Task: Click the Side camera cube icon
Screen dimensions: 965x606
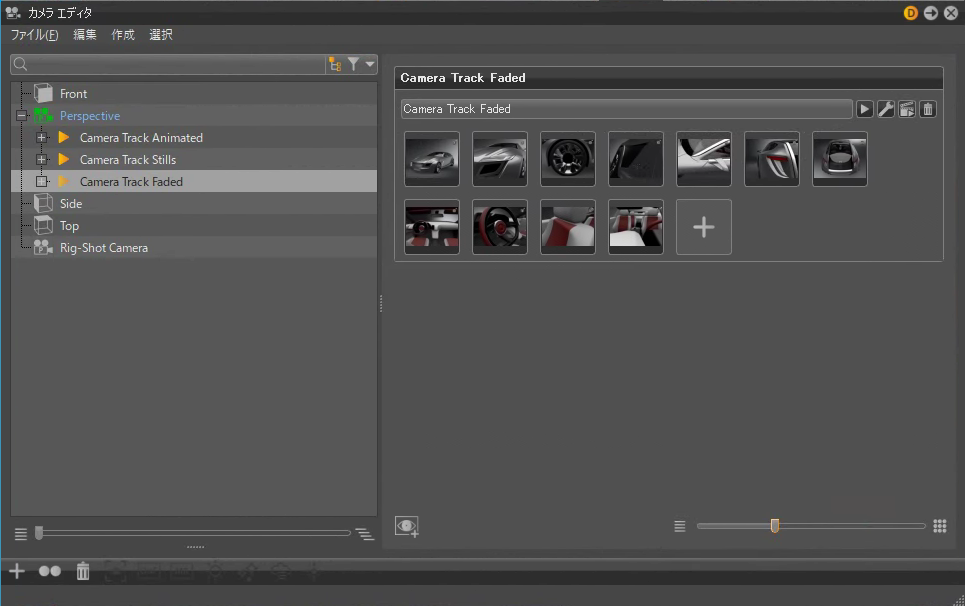Action: (x=43, y=204)
